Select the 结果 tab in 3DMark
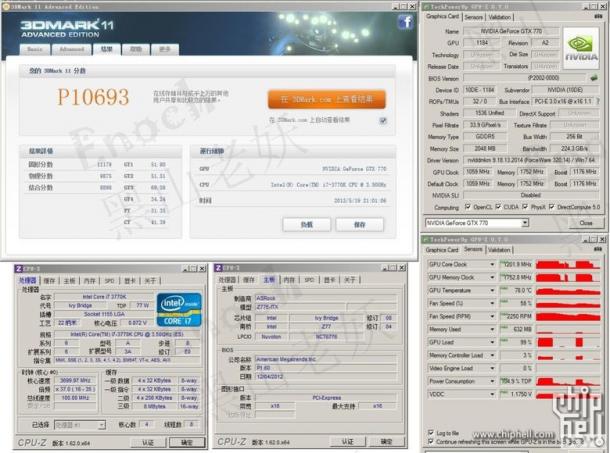The width and height of the screenshot is (610, 453). click(x=106, y=49)
